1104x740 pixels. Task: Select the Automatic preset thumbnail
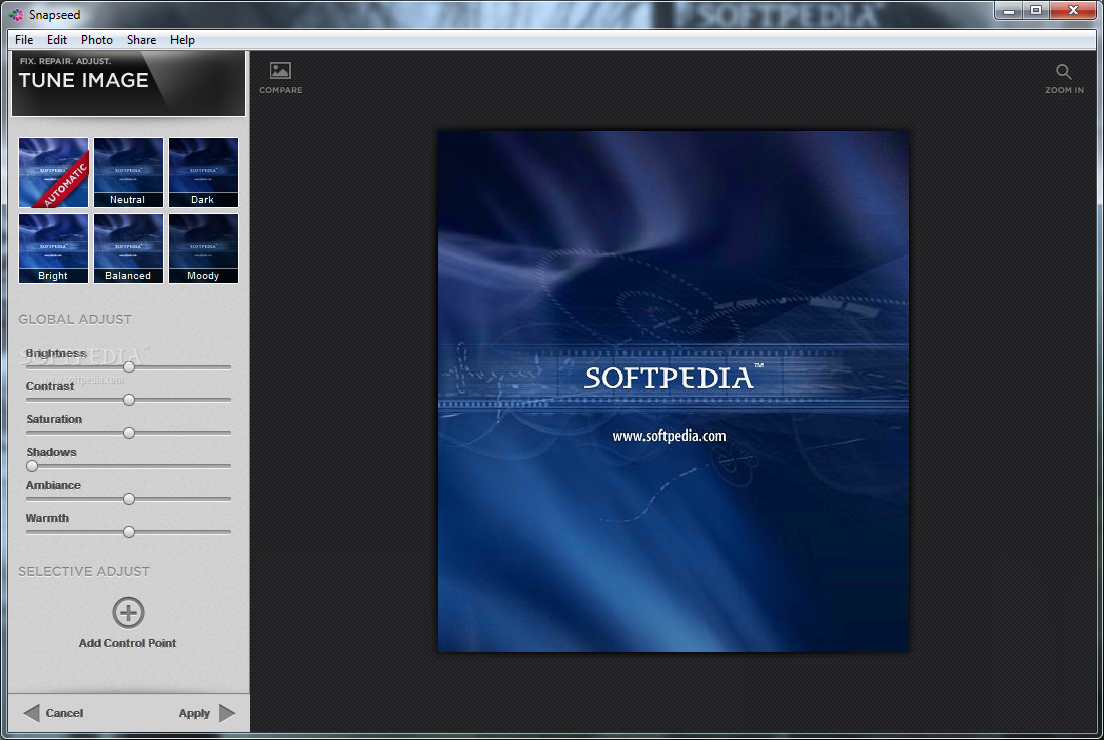point(54,173)
